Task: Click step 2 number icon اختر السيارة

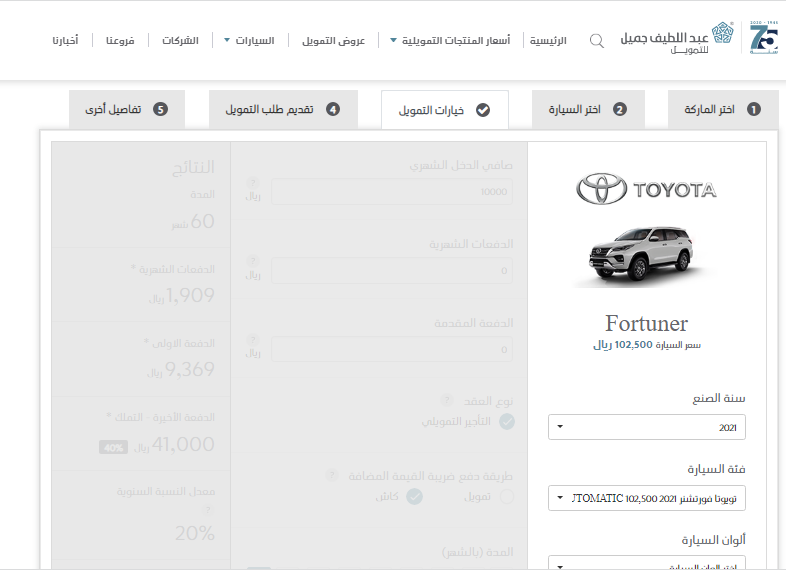Action: tap(620, 109)
